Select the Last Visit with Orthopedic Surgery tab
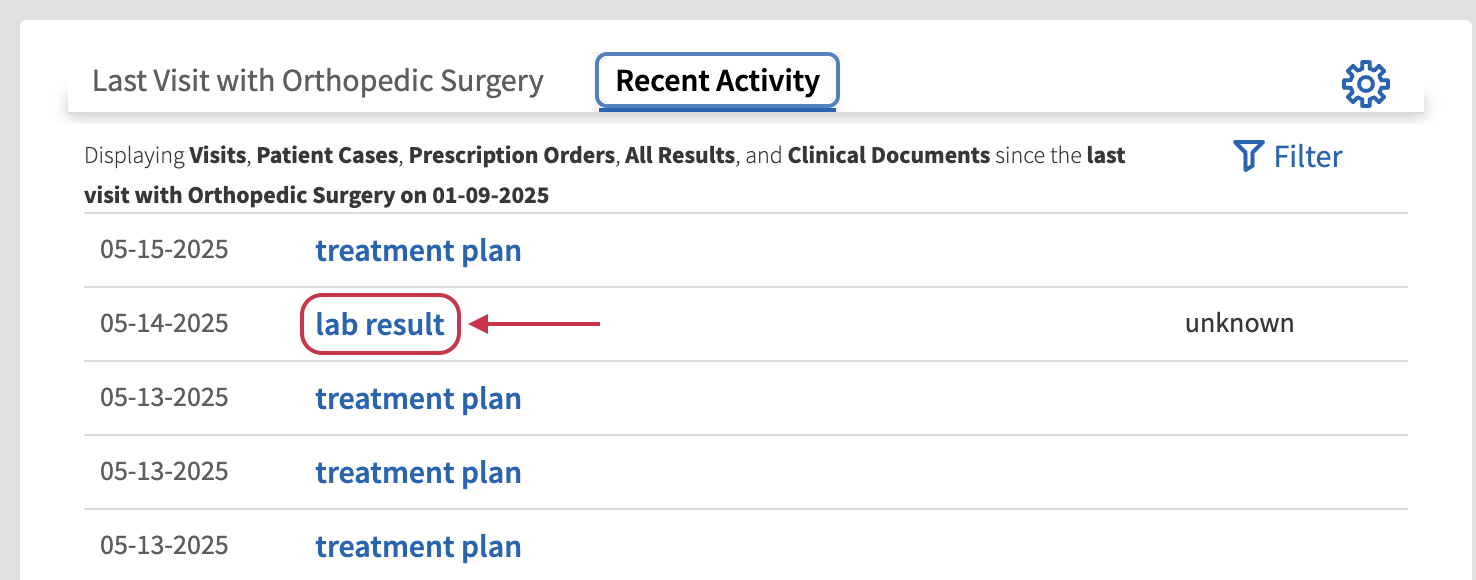 317,81
